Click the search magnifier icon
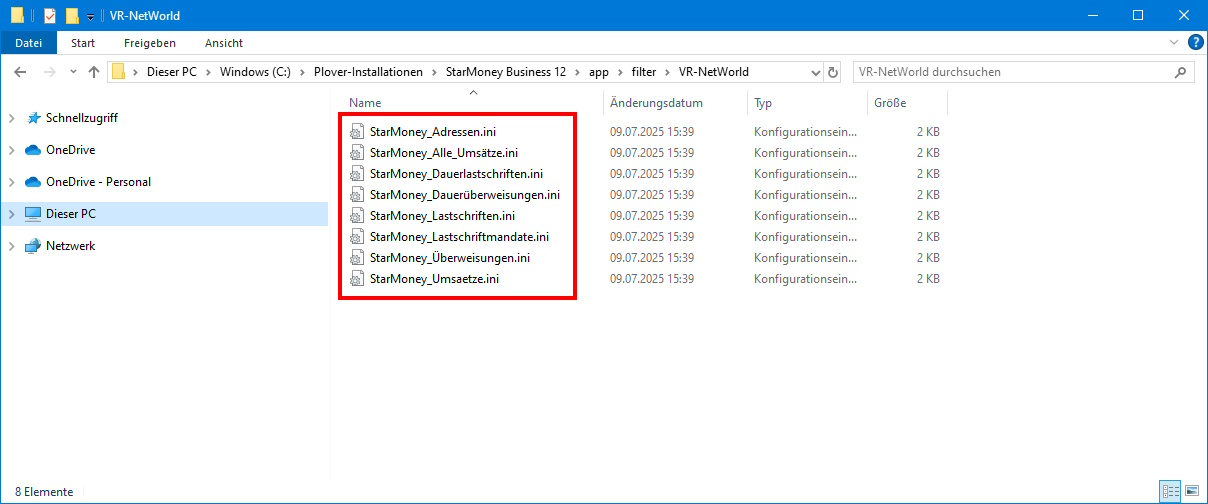The width and height of the screenshot is (1208, 504). click(x=1181, y=72)
